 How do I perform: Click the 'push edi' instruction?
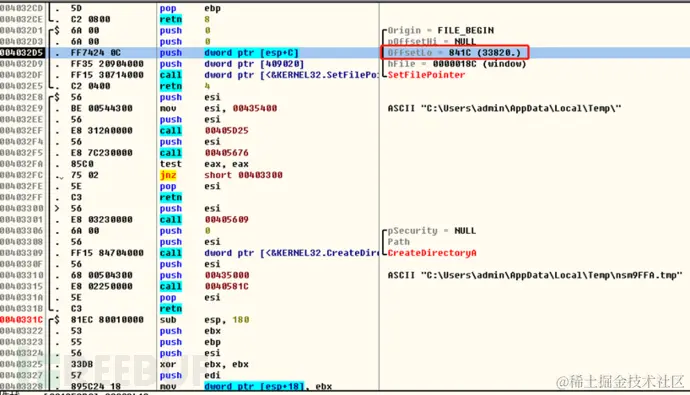(x=190, y=375)
